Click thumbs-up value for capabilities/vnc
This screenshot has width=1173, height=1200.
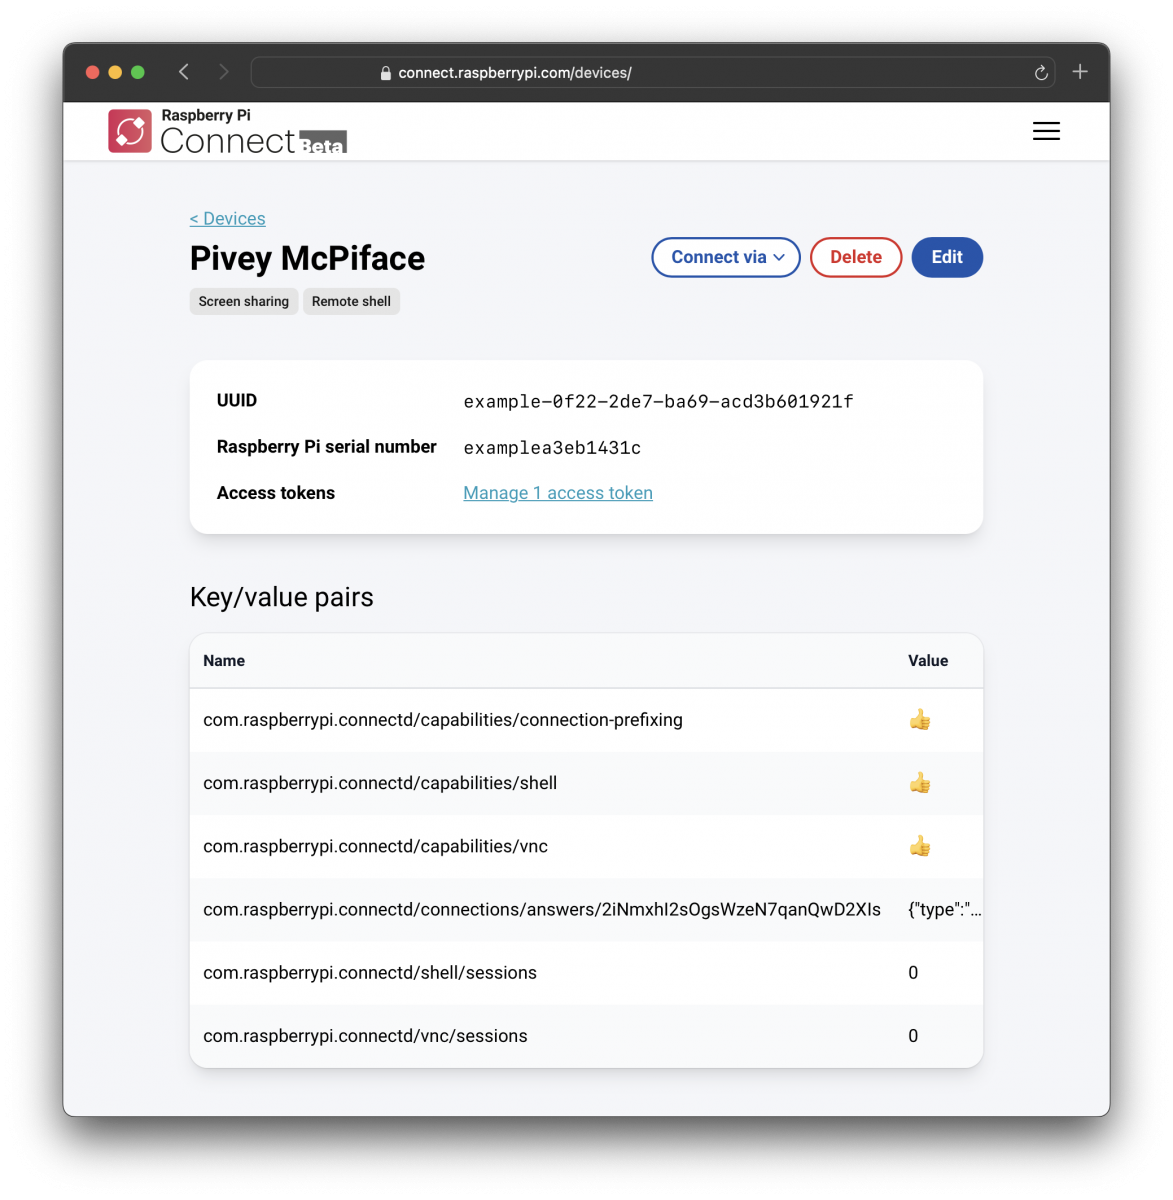tap(920, 846)
